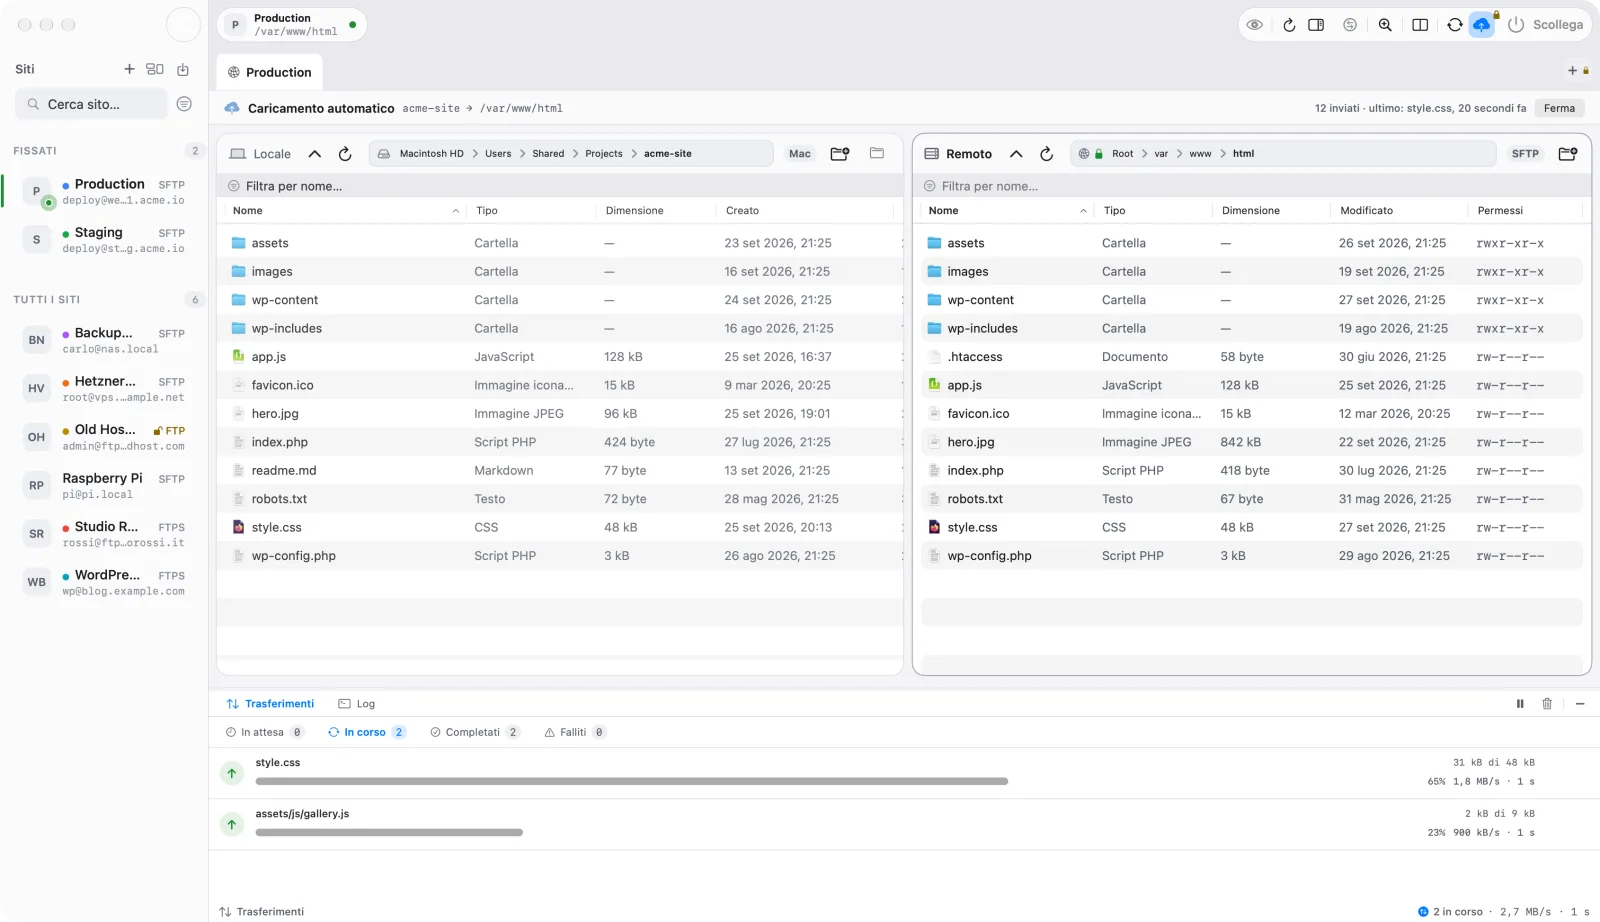The height and width of the screenshot is (922, 1600).
Task: Select the Staging site in the sidebar
Action: click(104, 240)
